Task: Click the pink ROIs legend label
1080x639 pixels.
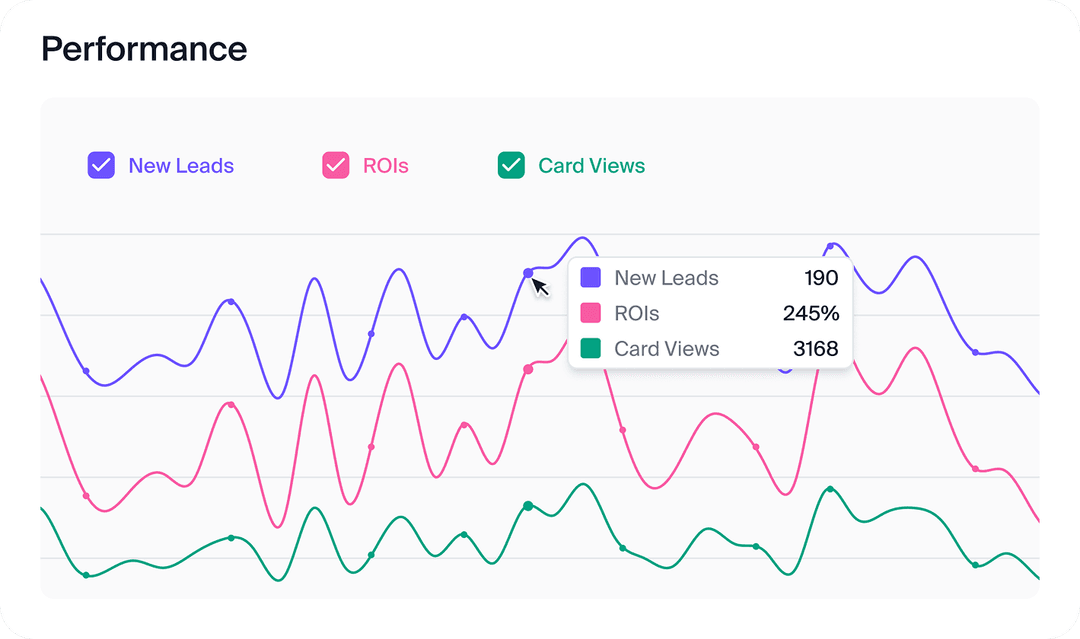Action: (x=385, y=166)
